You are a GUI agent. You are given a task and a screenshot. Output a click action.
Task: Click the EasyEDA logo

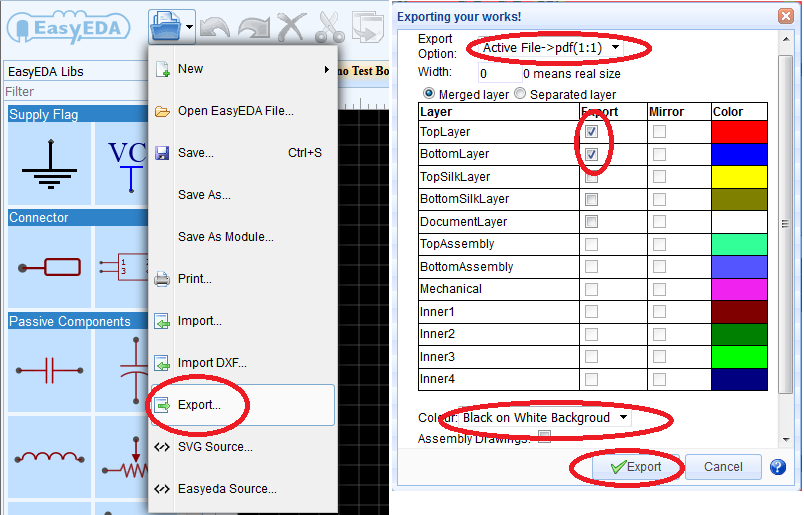click(x=68, y=28)
